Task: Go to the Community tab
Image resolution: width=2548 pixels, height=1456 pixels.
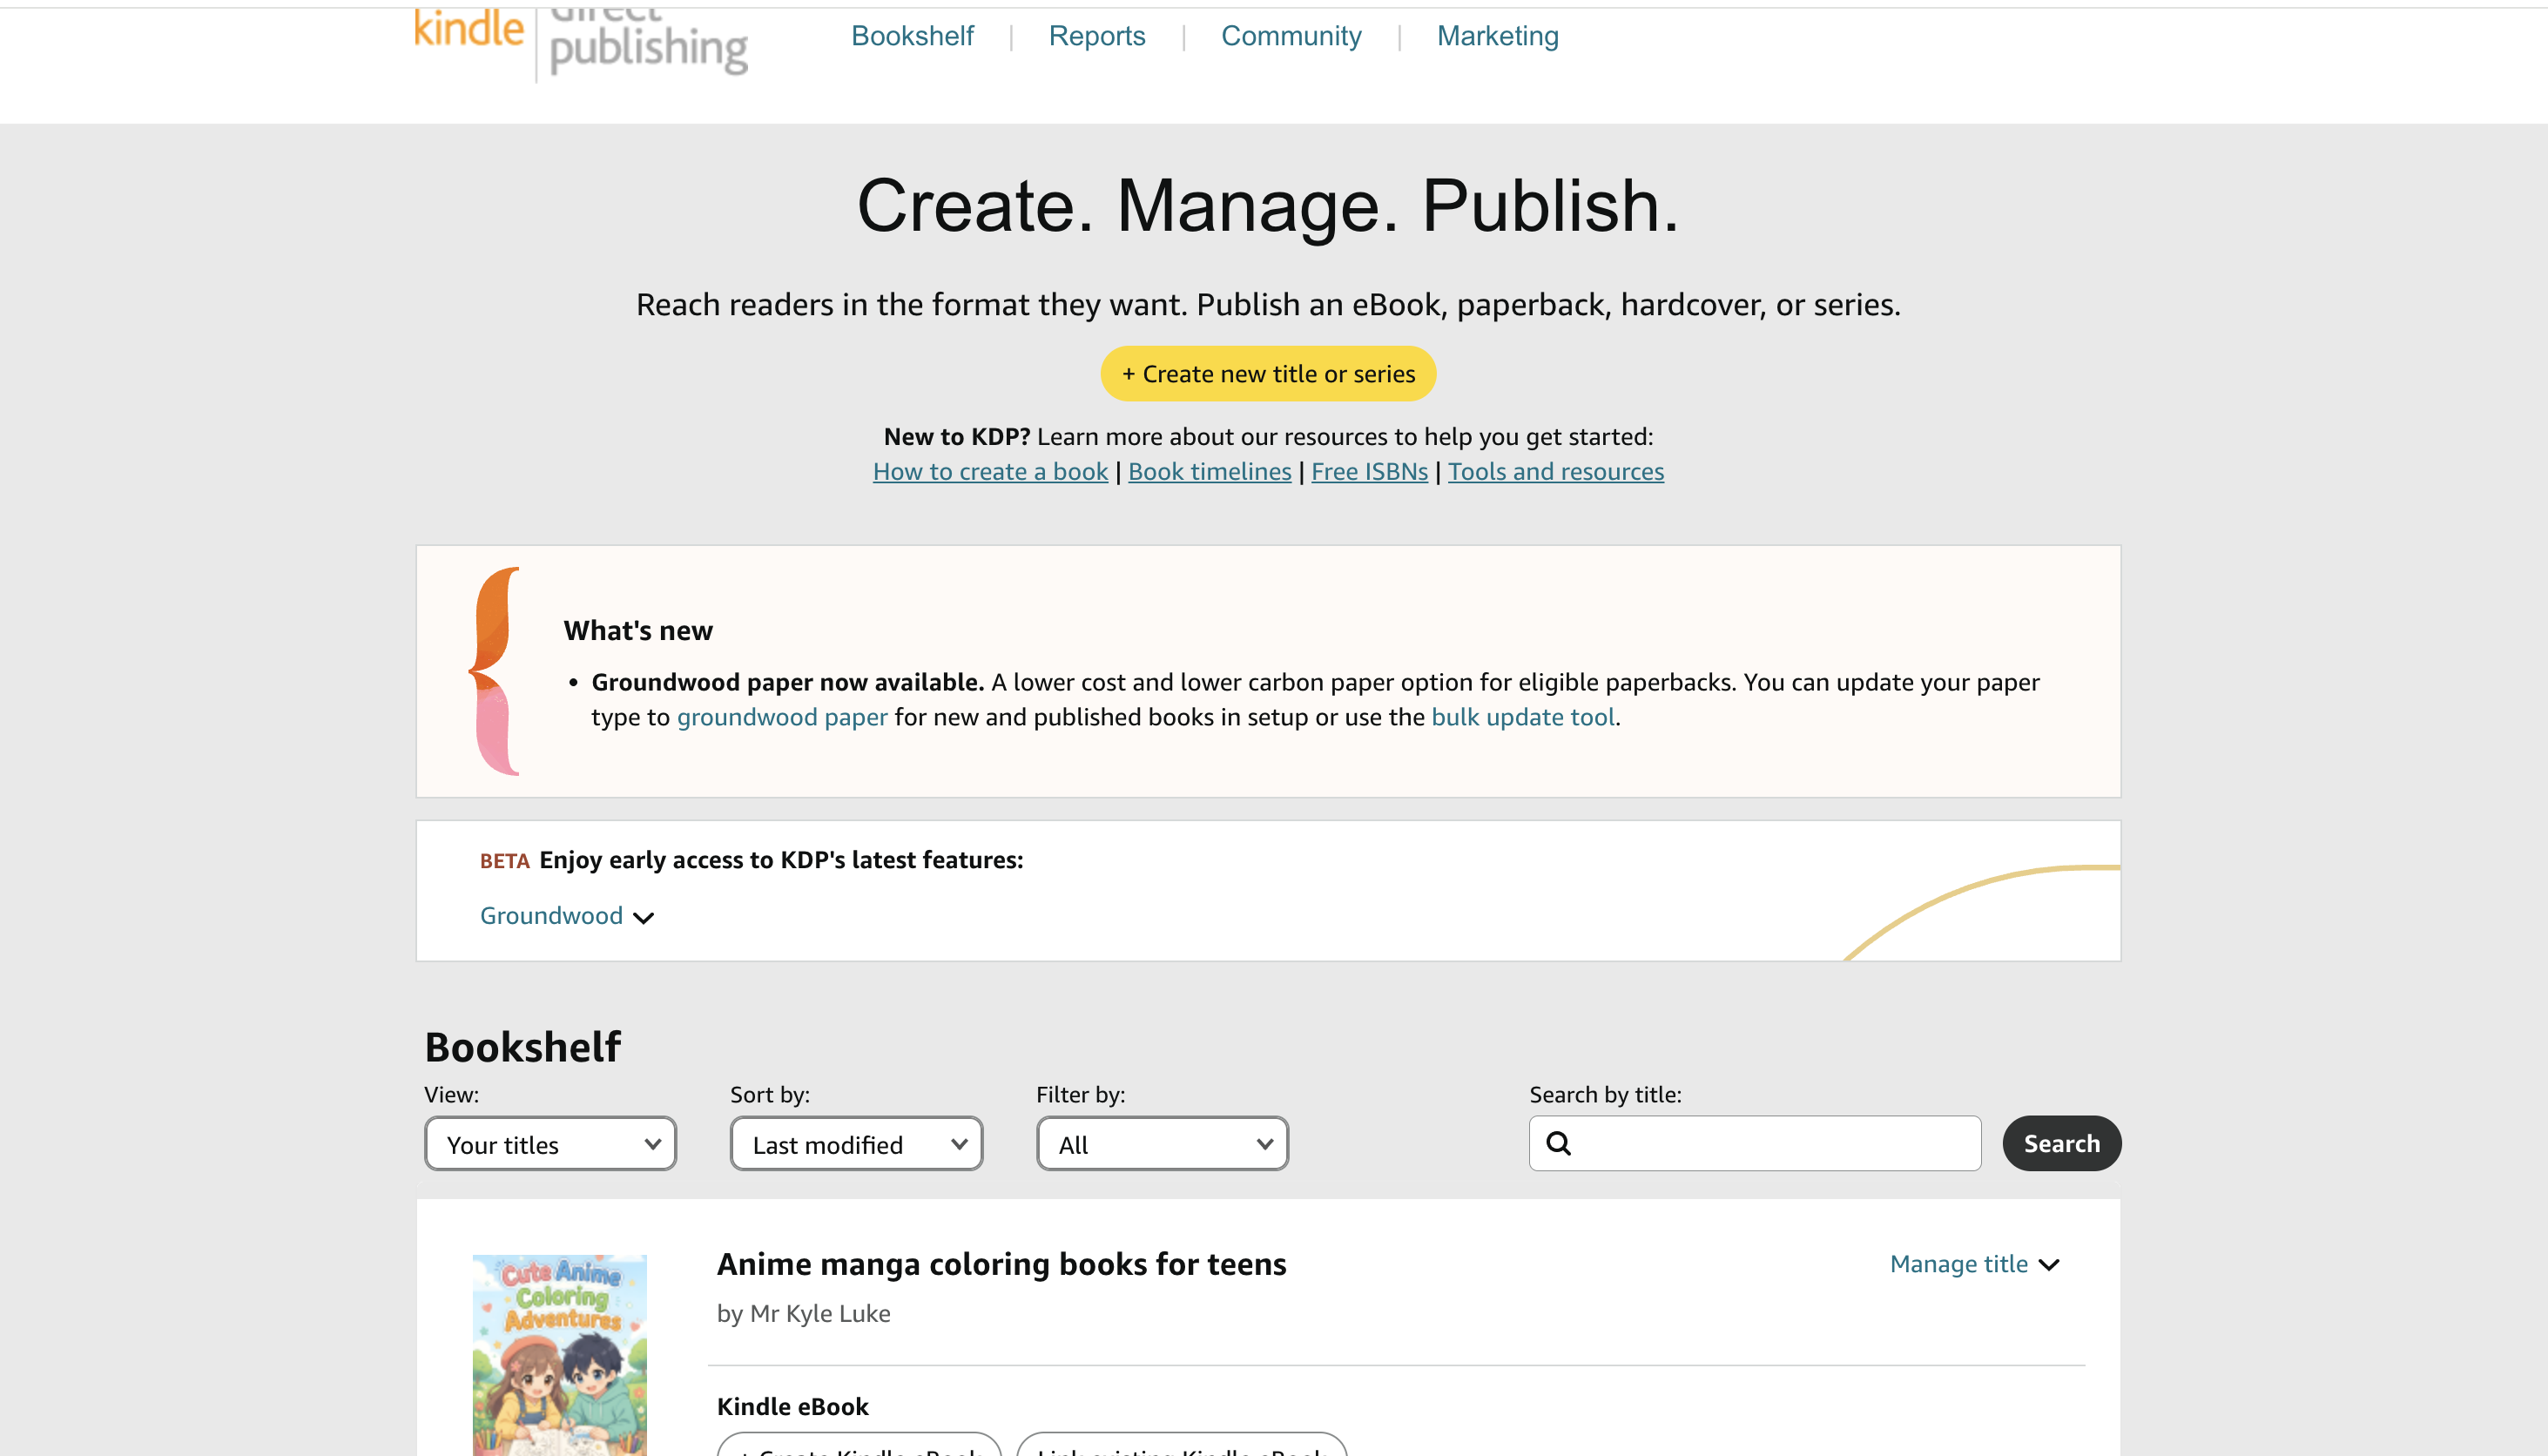Action: [1291, 36]
